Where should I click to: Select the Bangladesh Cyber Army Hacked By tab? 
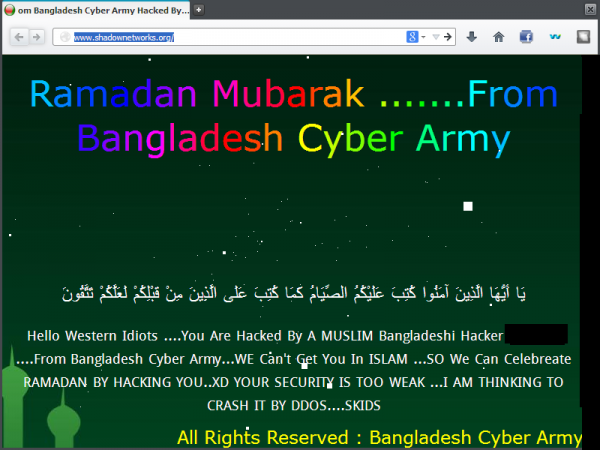tap(96, 10)
